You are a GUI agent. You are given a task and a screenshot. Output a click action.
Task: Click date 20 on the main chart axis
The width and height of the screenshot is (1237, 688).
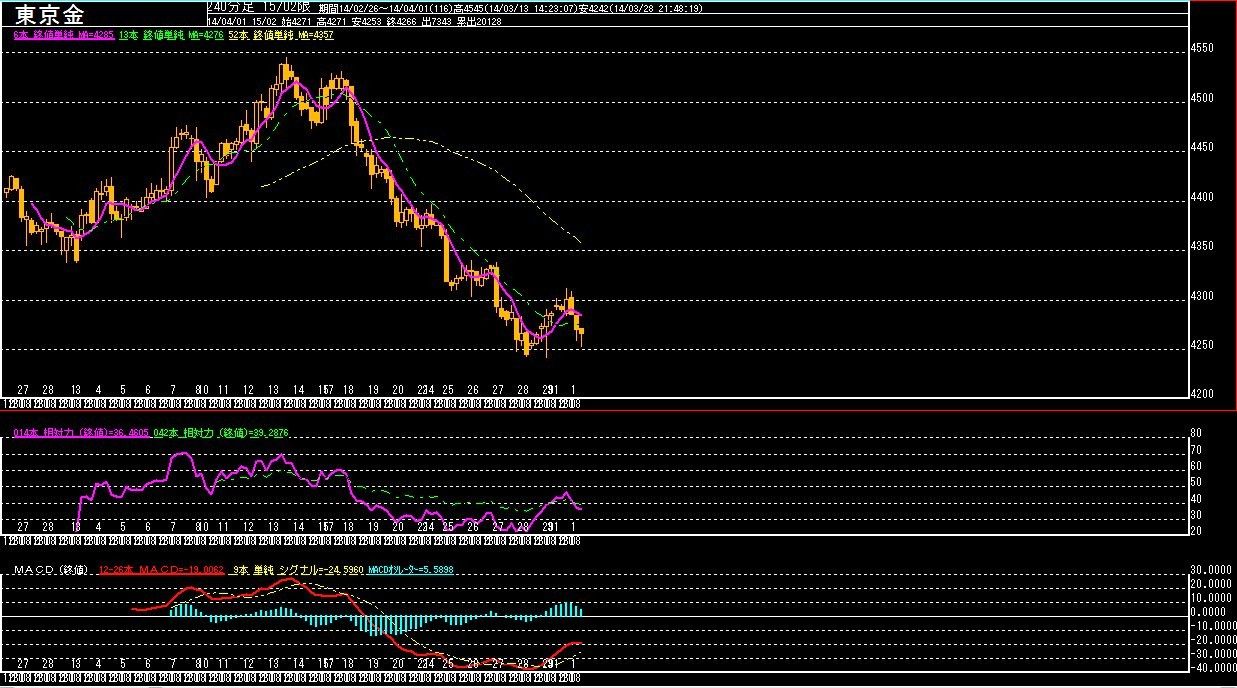click(x=397, y=389)
